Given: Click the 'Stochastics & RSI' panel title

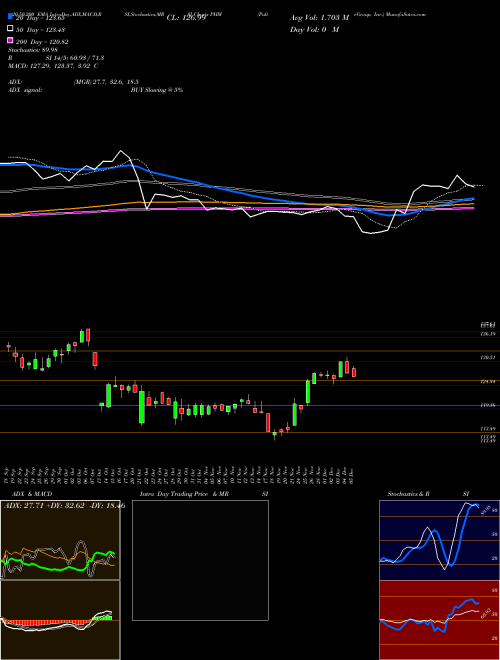Looking at the screenshot, I should 428,494.
